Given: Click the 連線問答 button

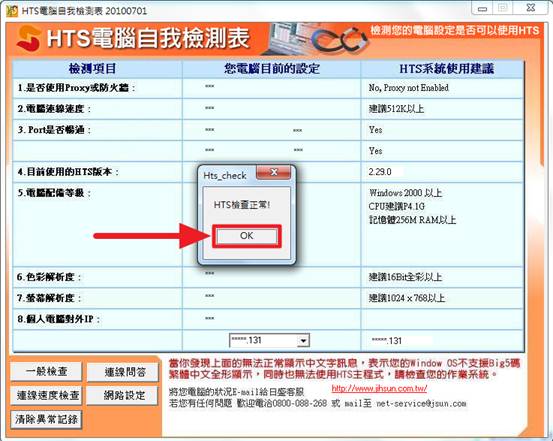Looking at the screenshot, I should 123,372.
